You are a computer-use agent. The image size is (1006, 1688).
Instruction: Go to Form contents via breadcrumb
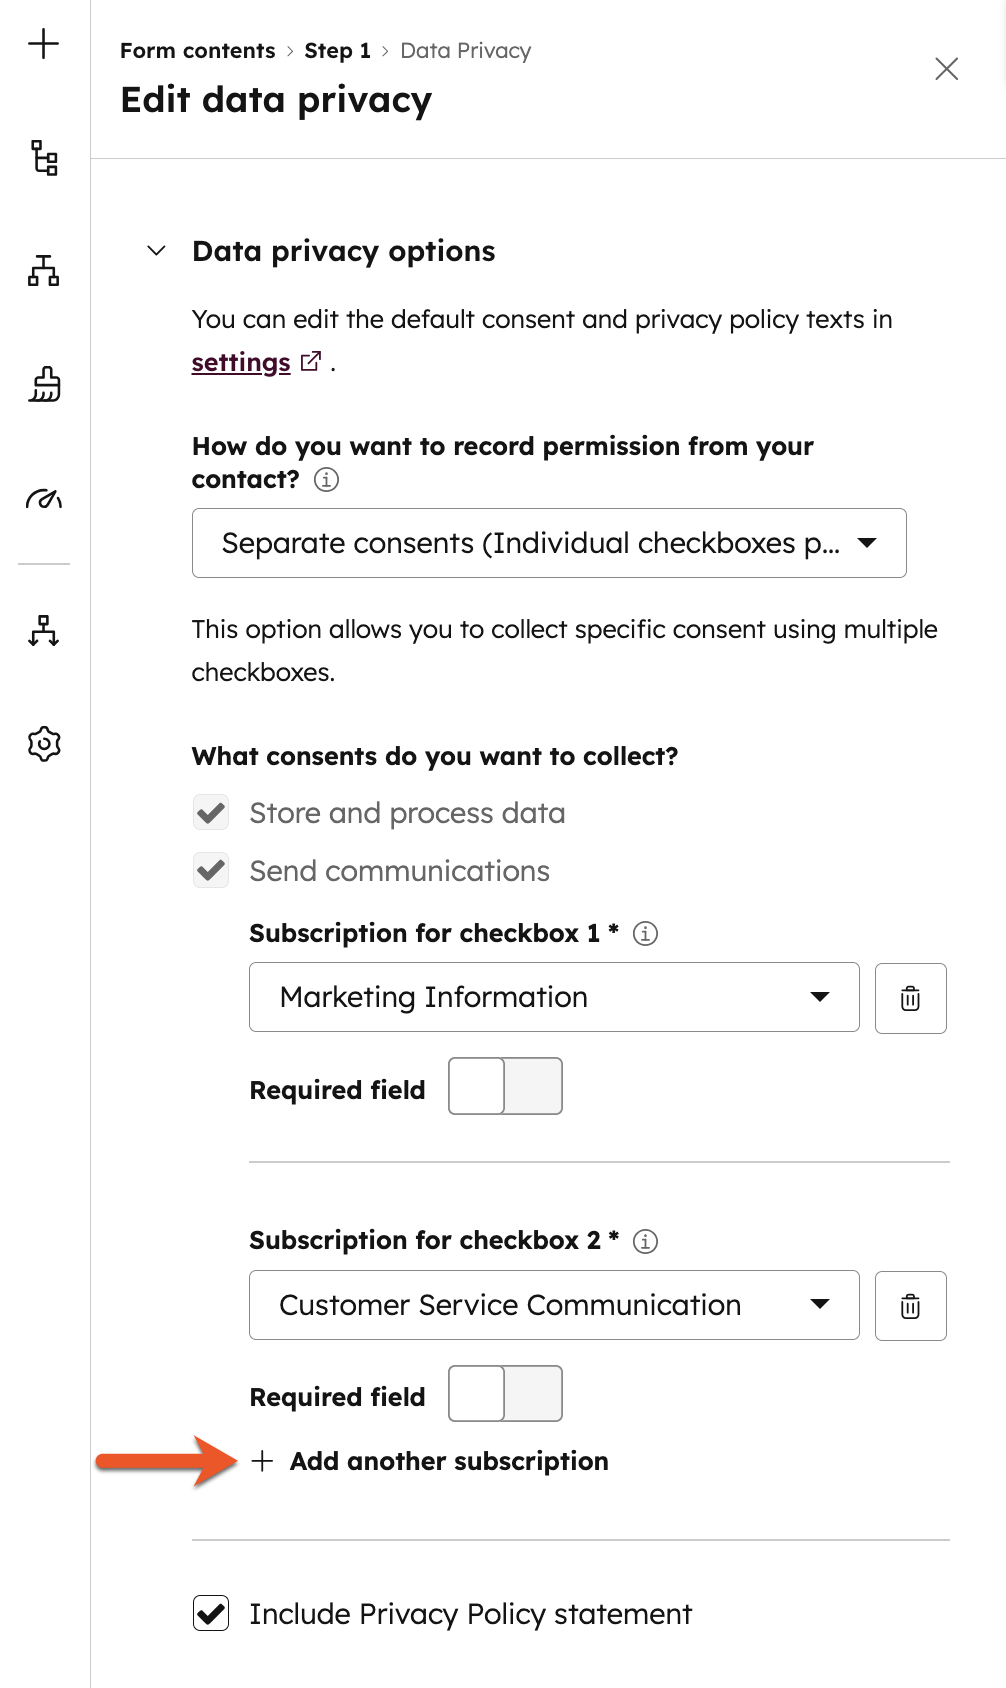(x=197, y=50)
